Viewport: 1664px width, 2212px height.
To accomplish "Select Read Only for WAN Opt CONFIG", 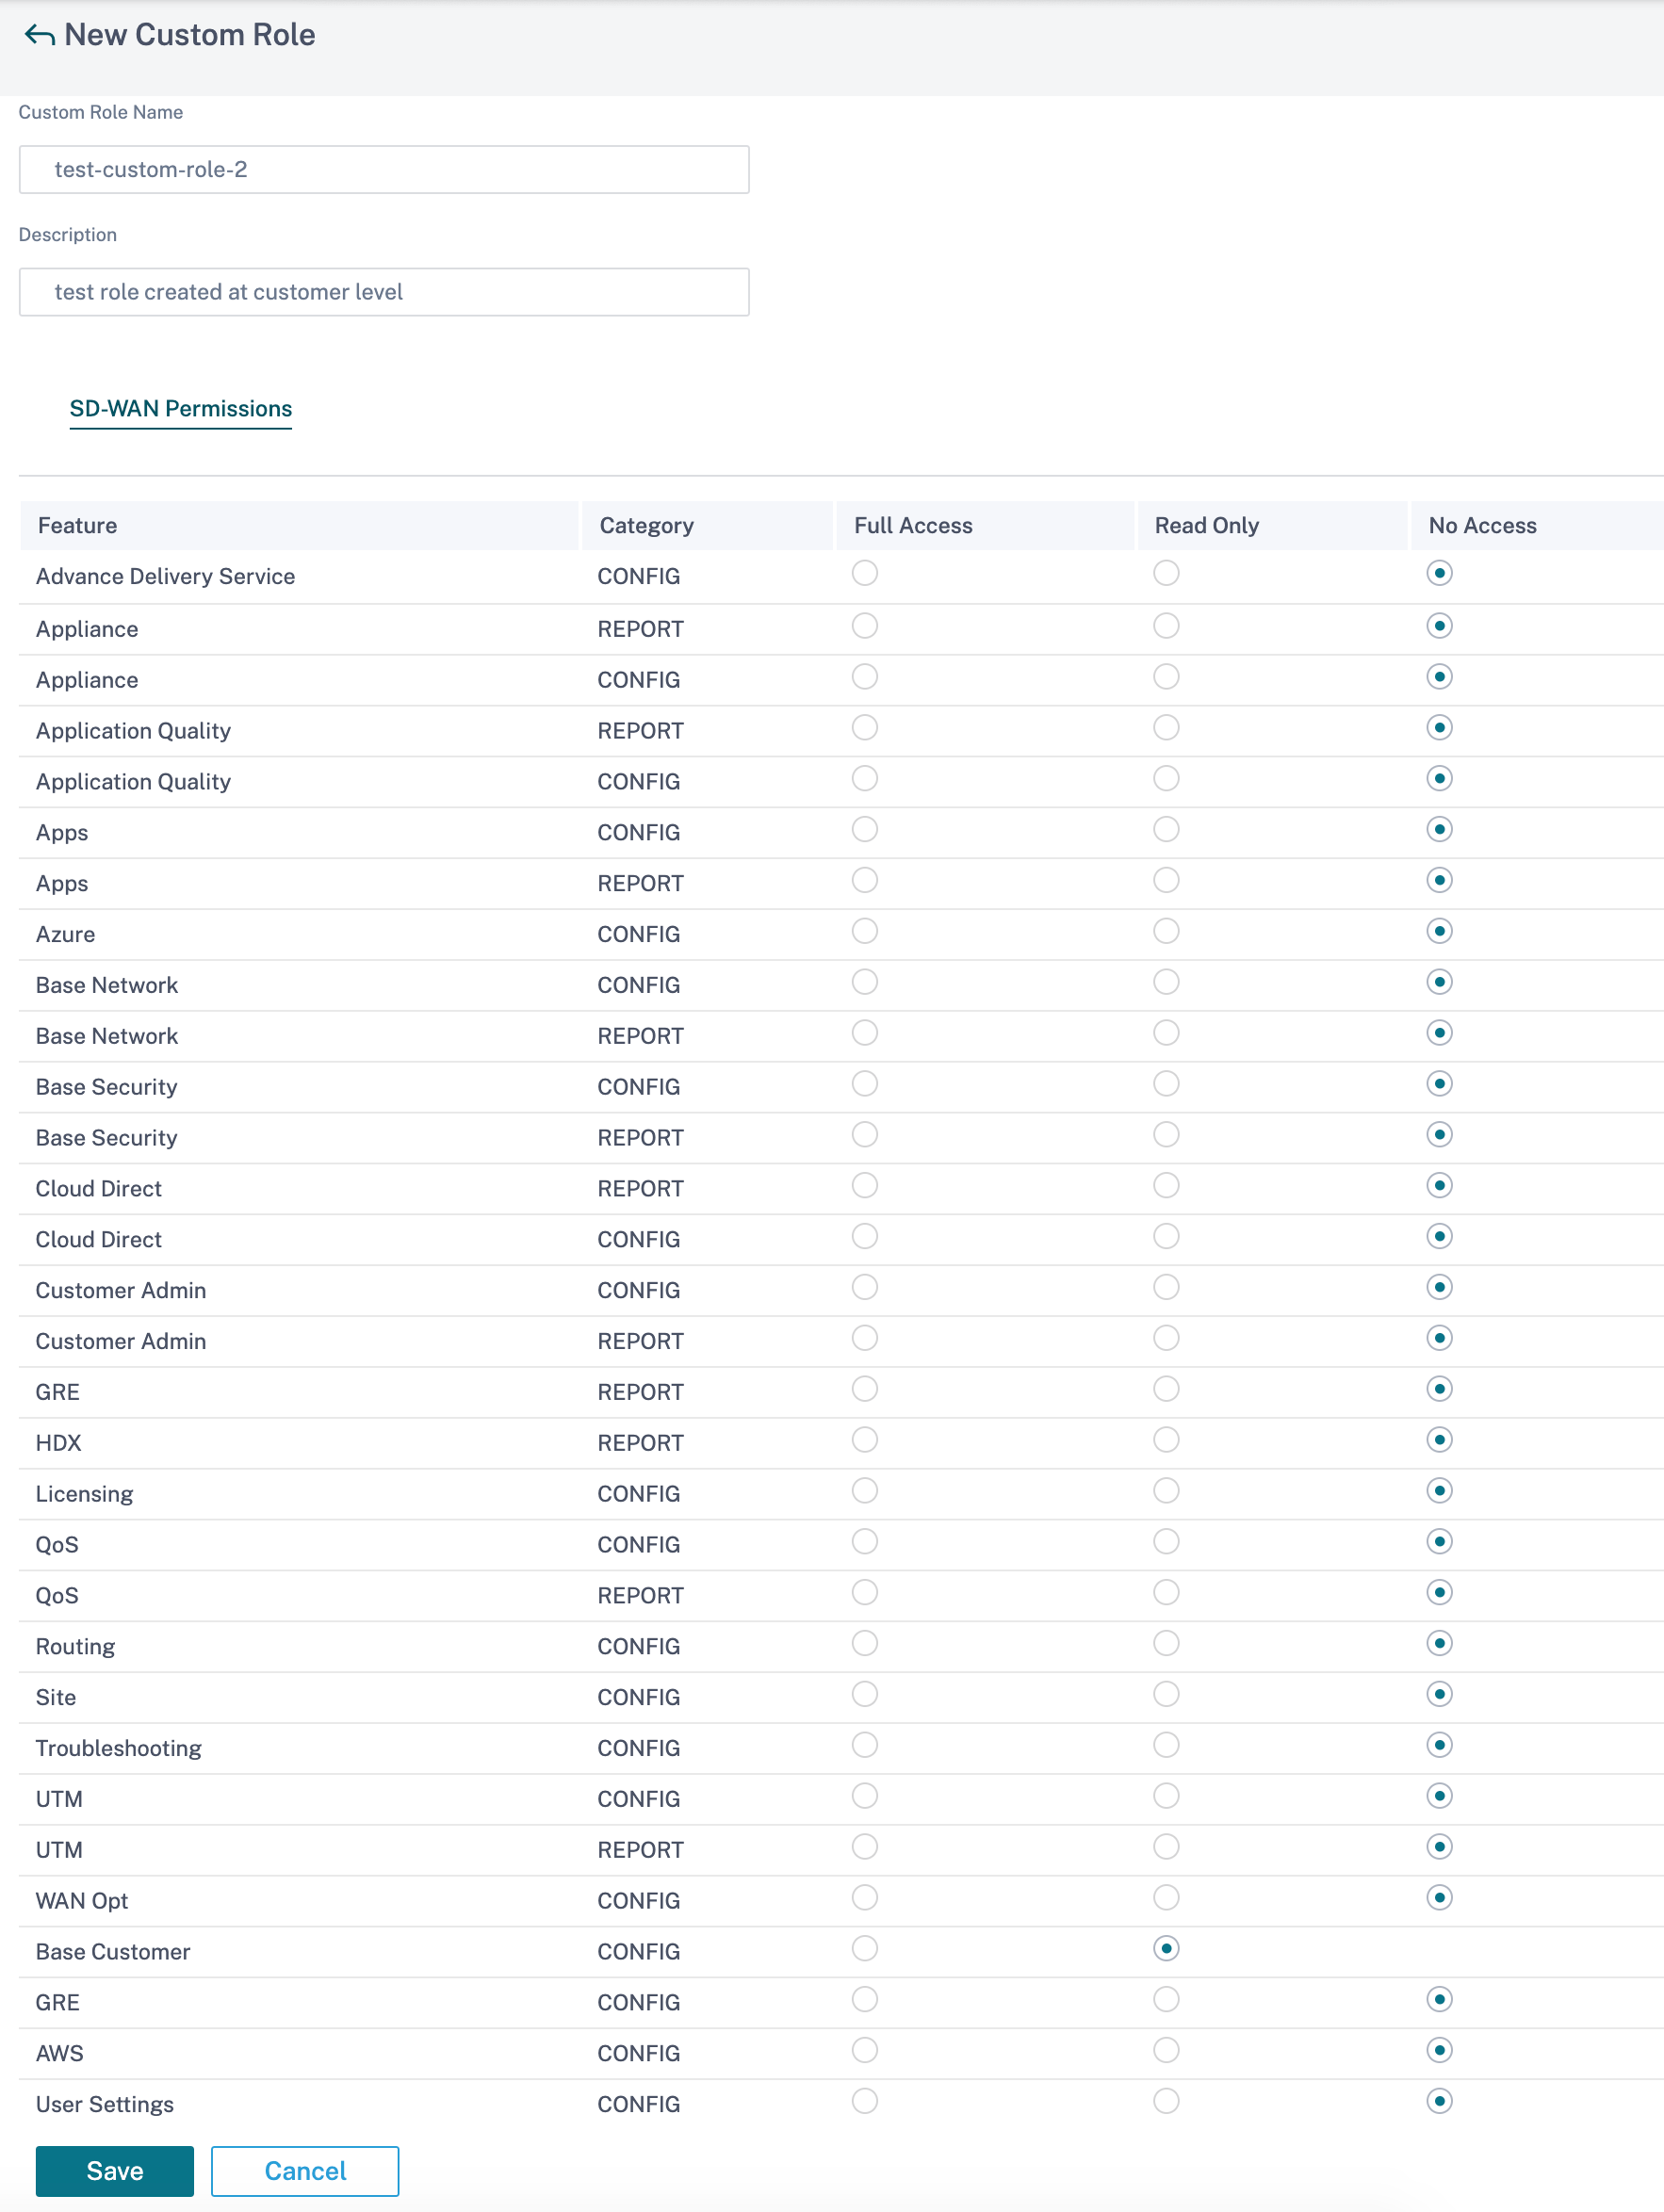I will (x=1166, y=1899).
